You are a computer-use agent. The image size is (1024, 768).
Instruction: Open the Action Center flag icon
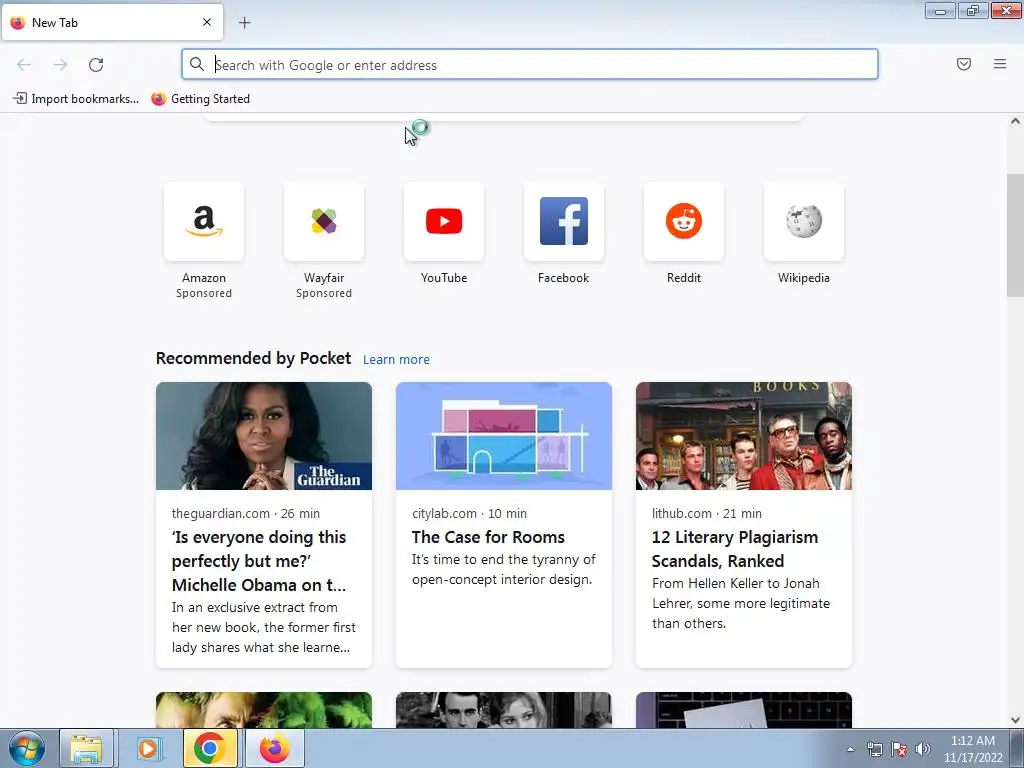click(x=899, y=749)
